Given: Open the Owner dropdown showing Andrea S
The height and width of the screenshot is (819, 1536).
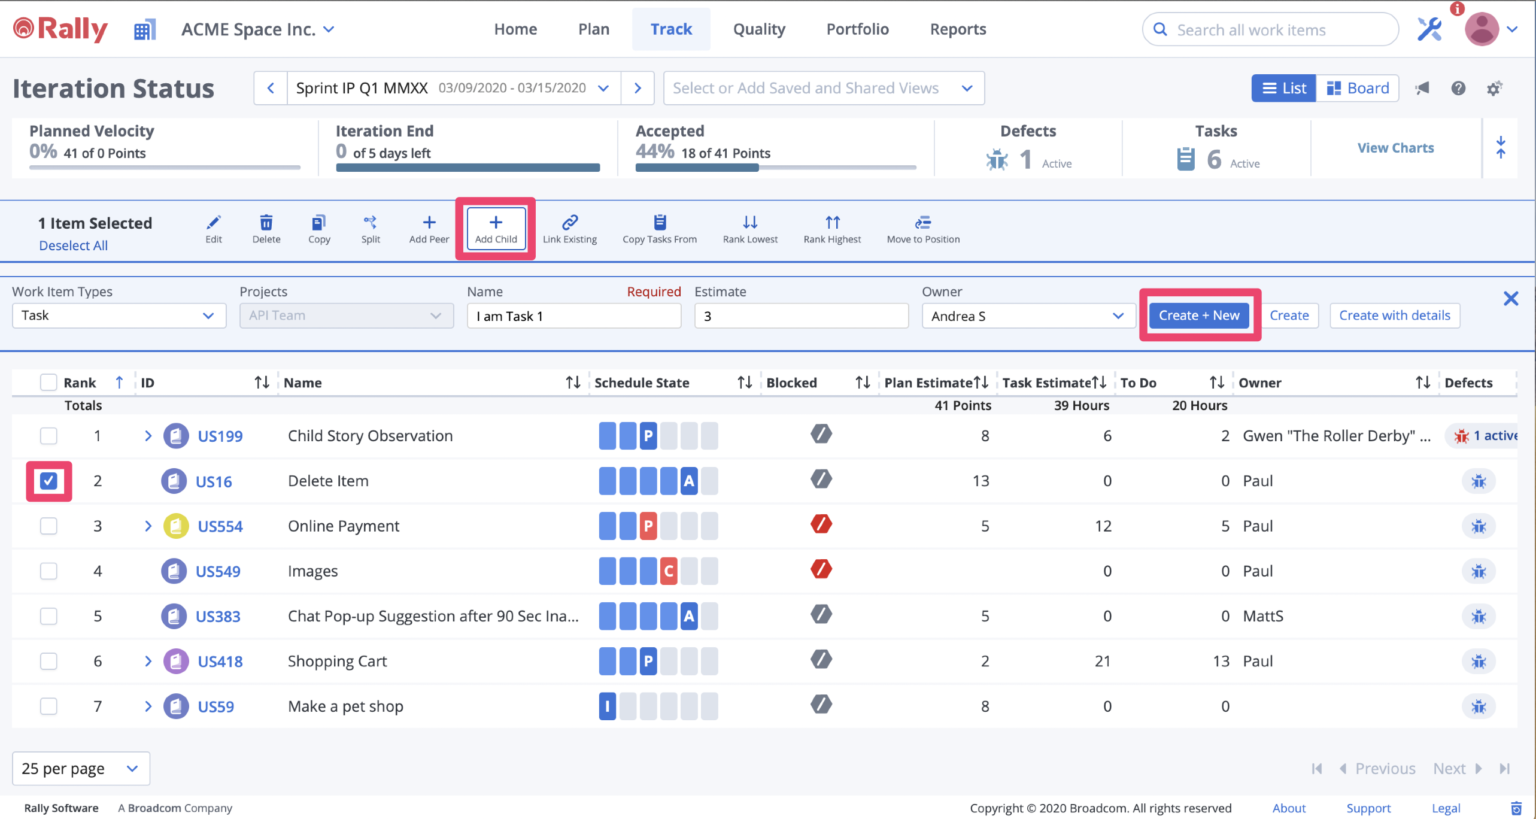Looking at the screenshot, I should 1027,315.
